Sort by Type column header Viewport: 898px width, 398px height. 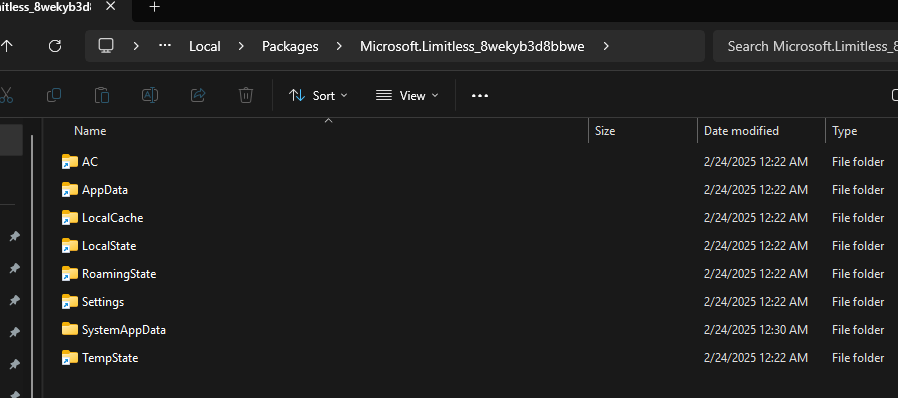[x=845, y=131]
